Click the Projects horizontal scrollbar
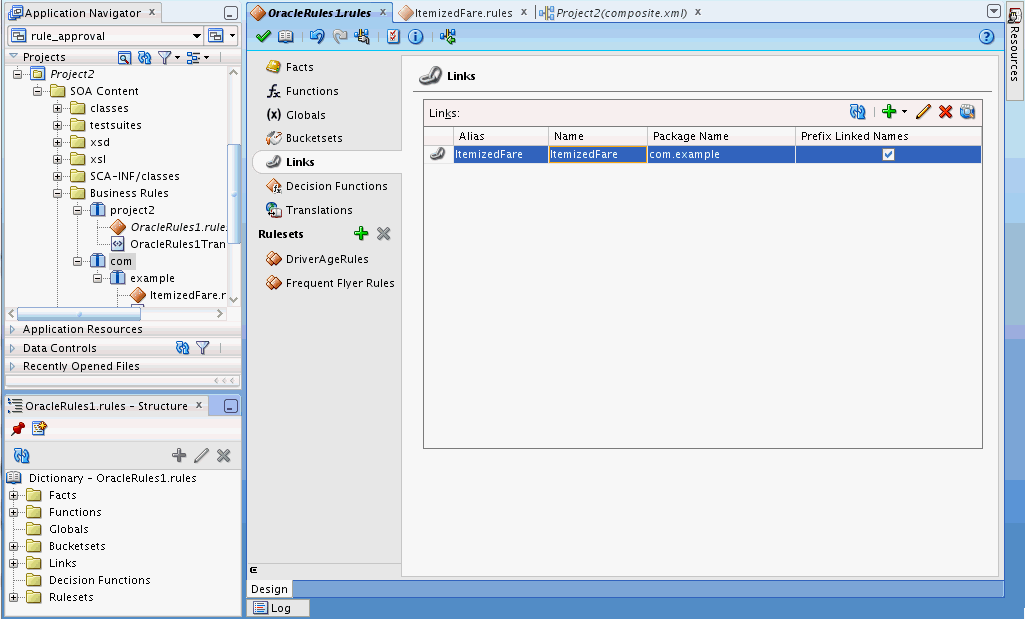Image resolution: width=1025 pixels, height=619 pixels. (78, 314)
